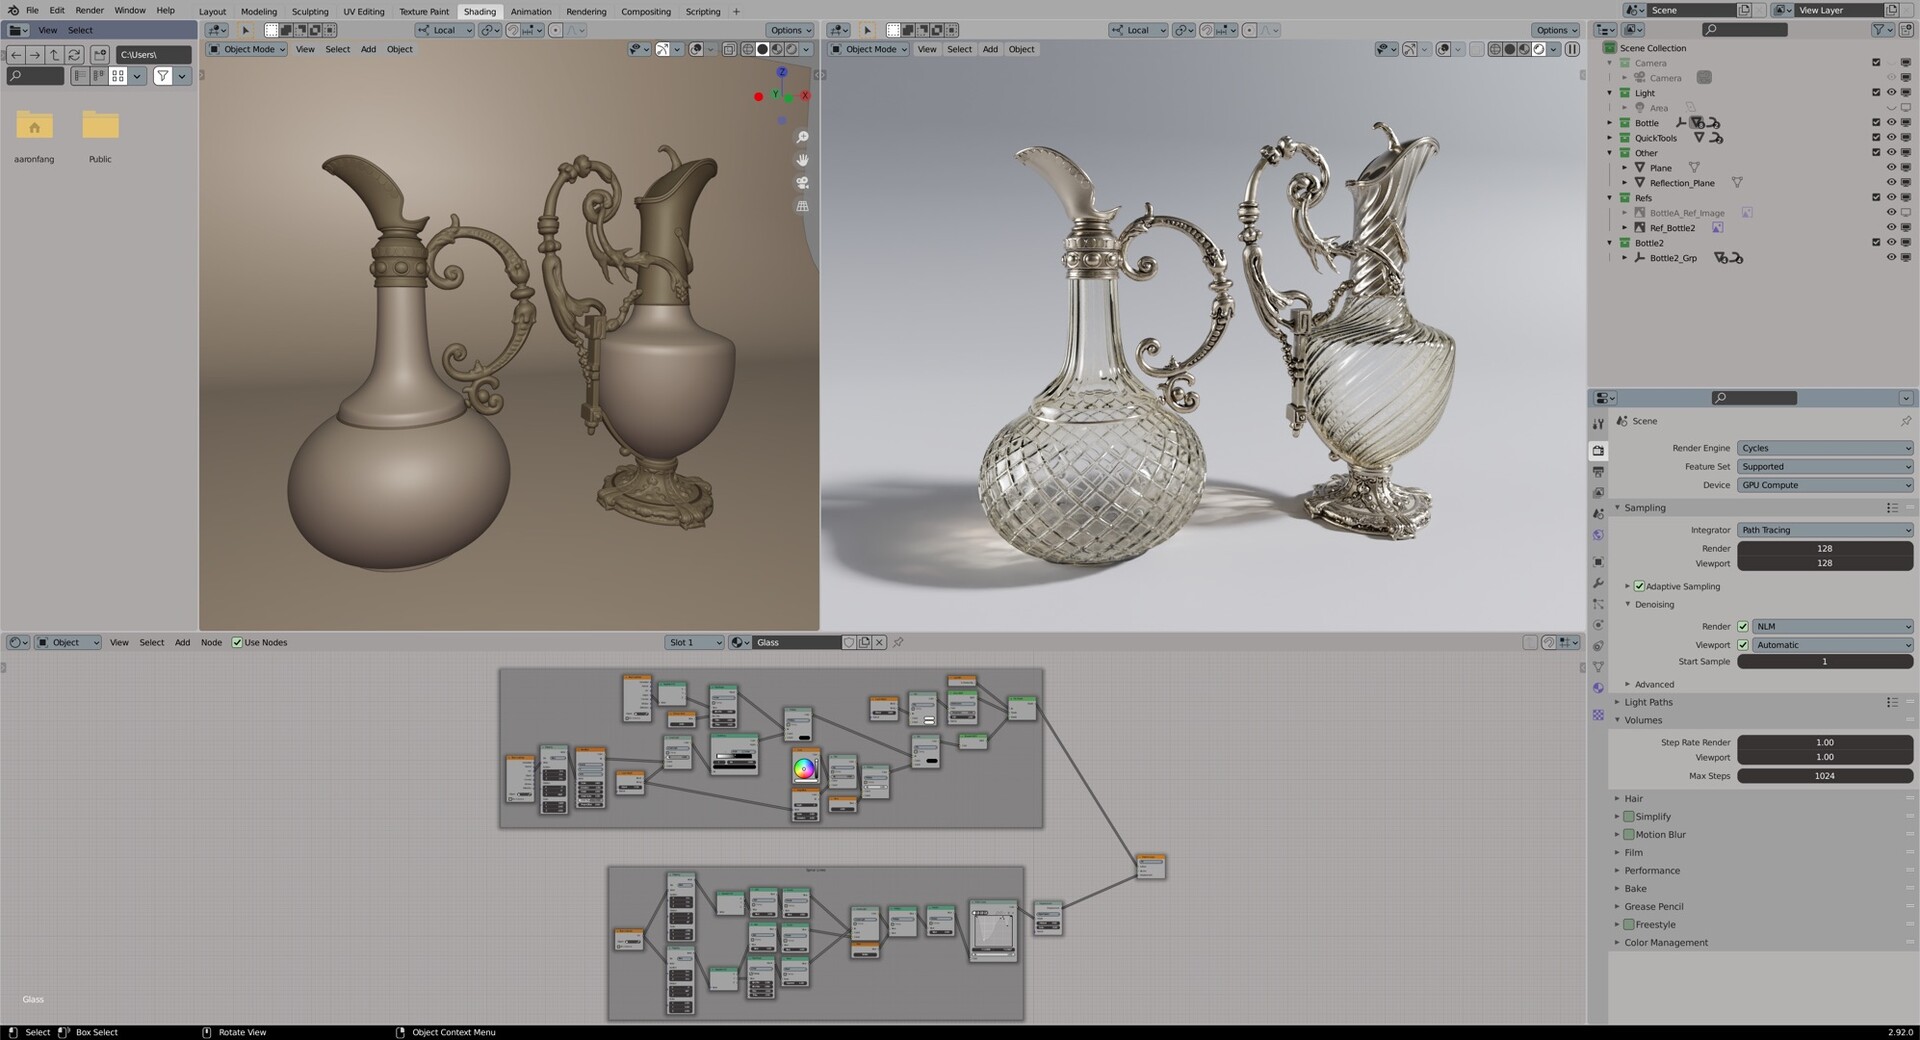Image resolution: width=1920 pixels, height=1040 pixels.
Task: Toggle Viewport denoising checkbox
Action: pos(1743,645)
